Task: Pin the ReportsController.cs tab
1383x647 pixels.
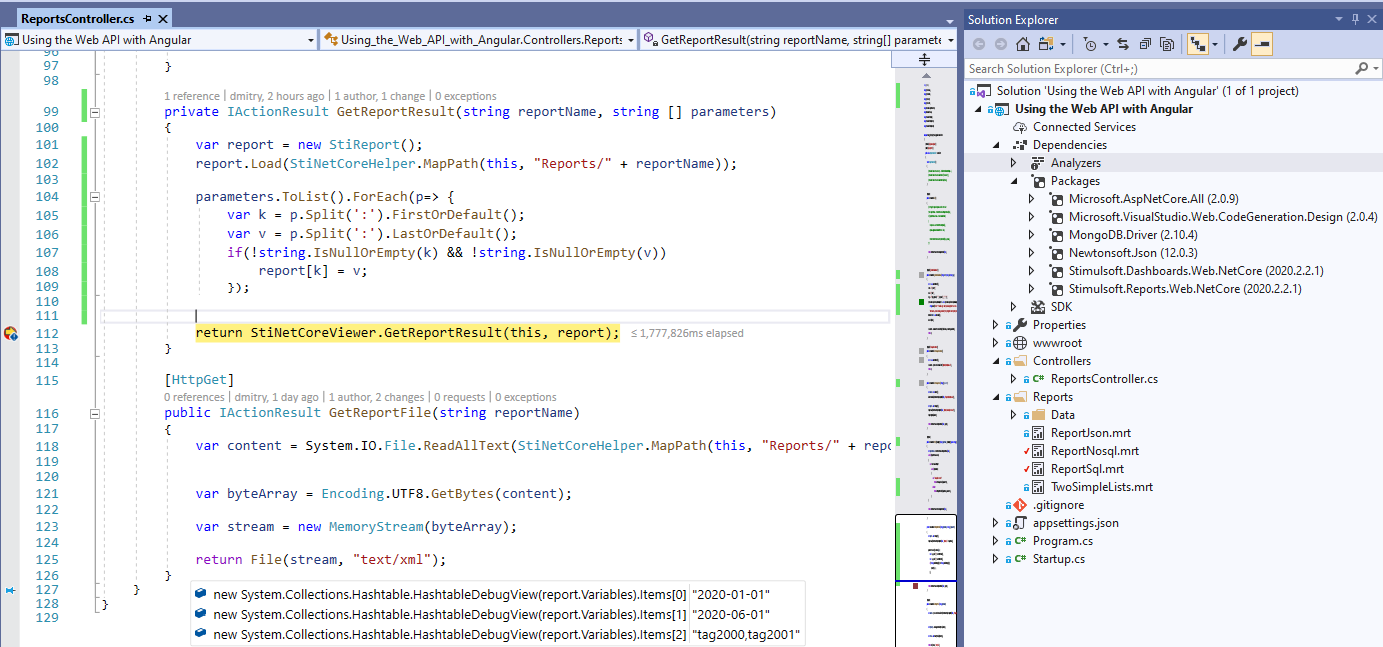Action: [x=146, y=19]
